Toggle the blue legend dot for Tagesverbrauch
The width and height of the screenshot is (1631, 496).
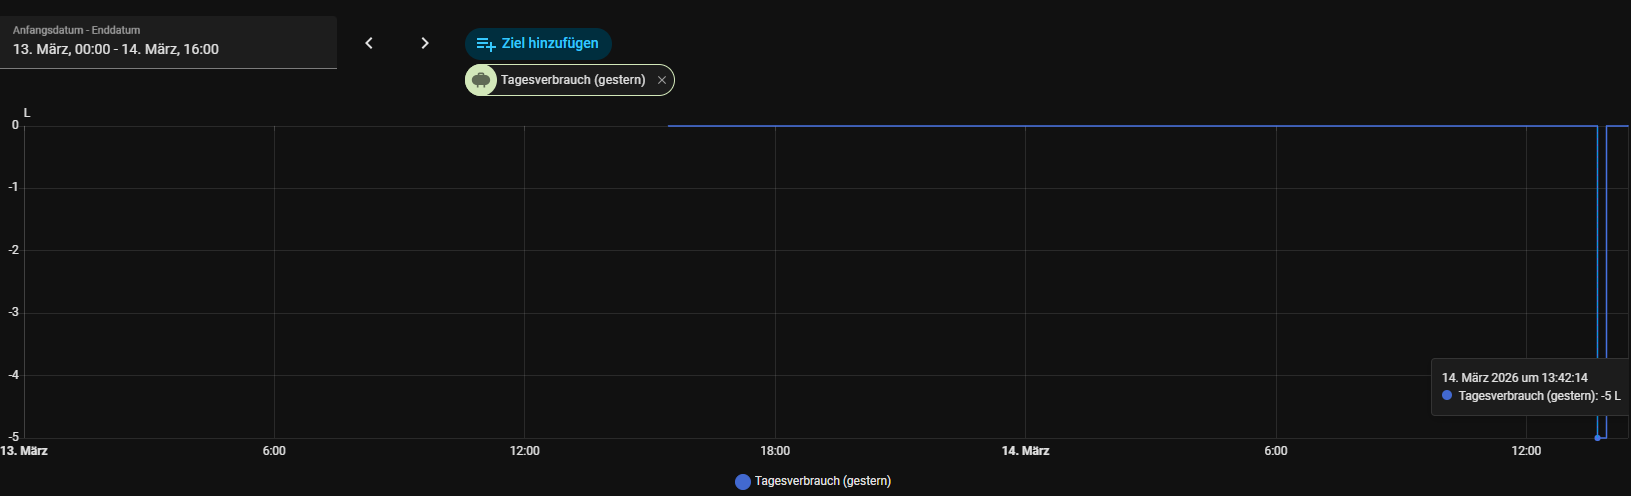click(743, 482)
